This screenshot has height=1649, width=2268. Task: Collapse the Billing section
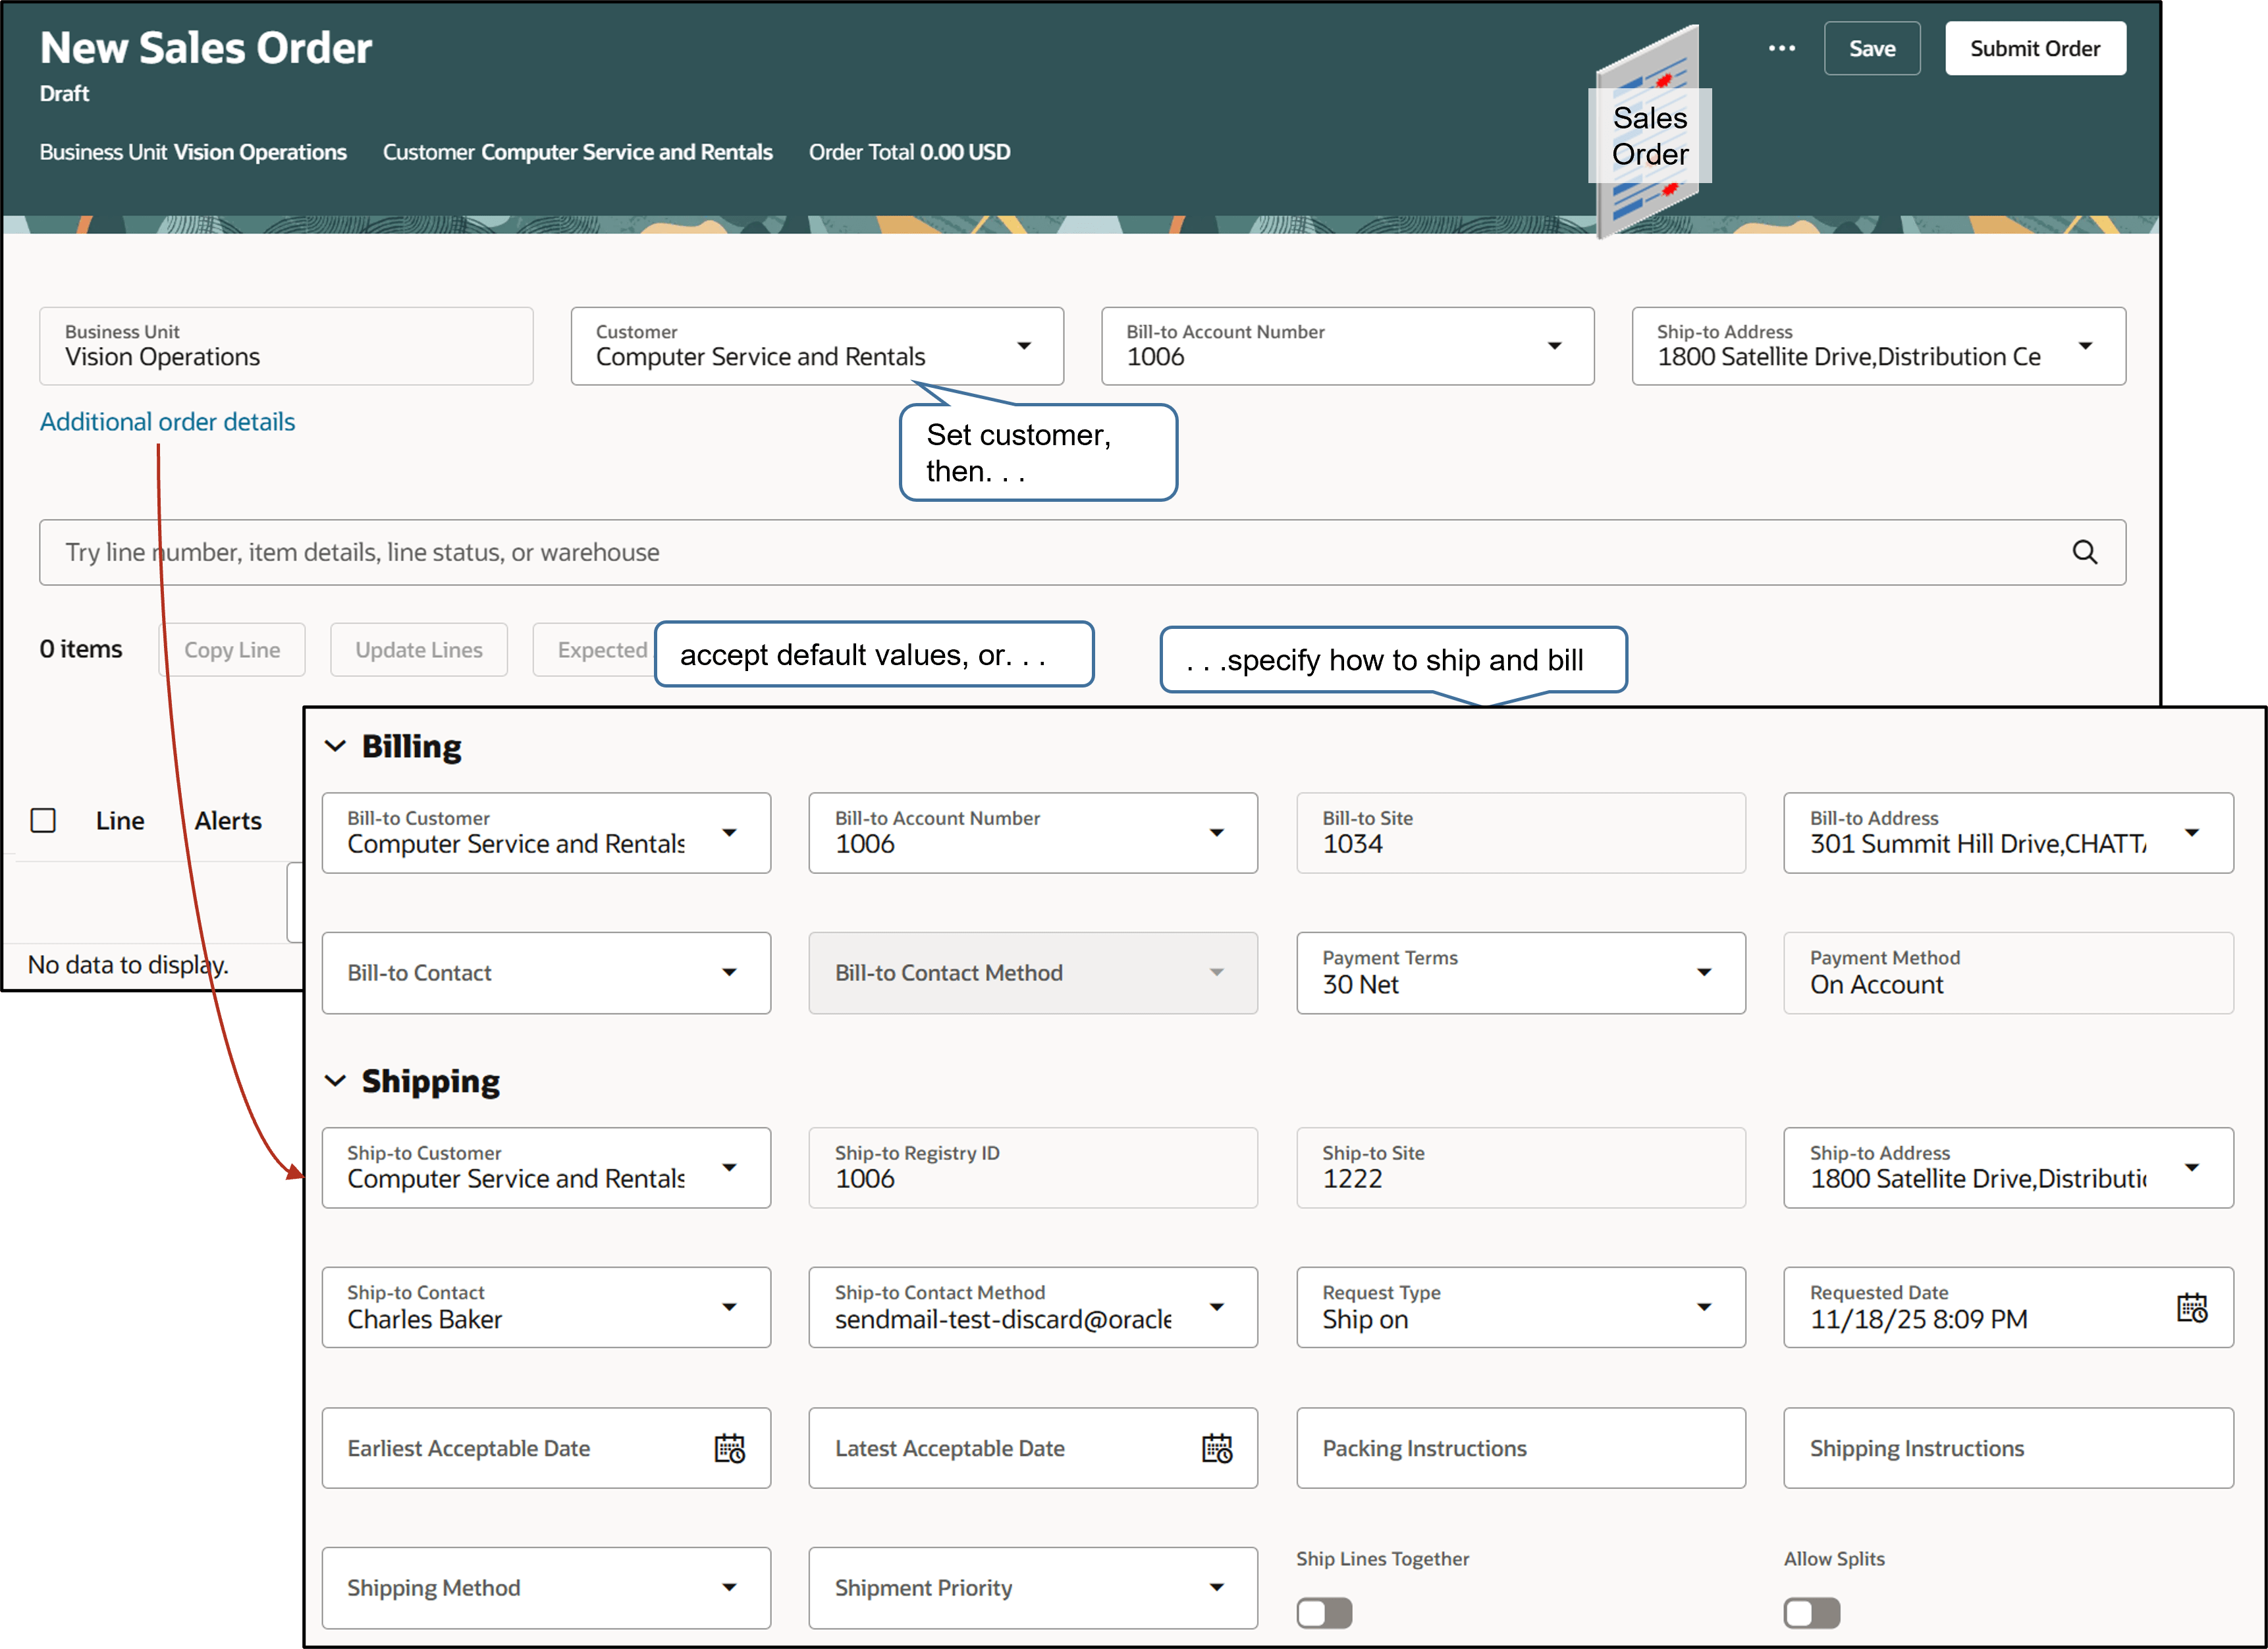337,745
